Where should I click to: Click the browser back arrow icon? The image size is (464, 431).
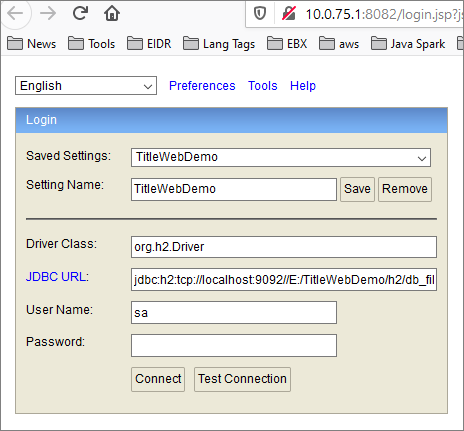click(x=15, y=14)
